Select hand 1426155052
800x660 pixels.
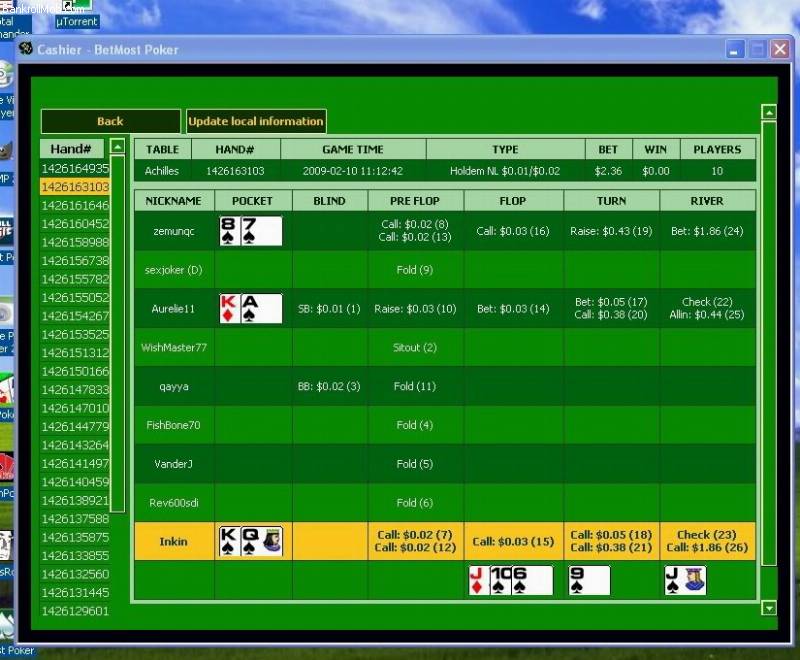click(x=75, y=297)
